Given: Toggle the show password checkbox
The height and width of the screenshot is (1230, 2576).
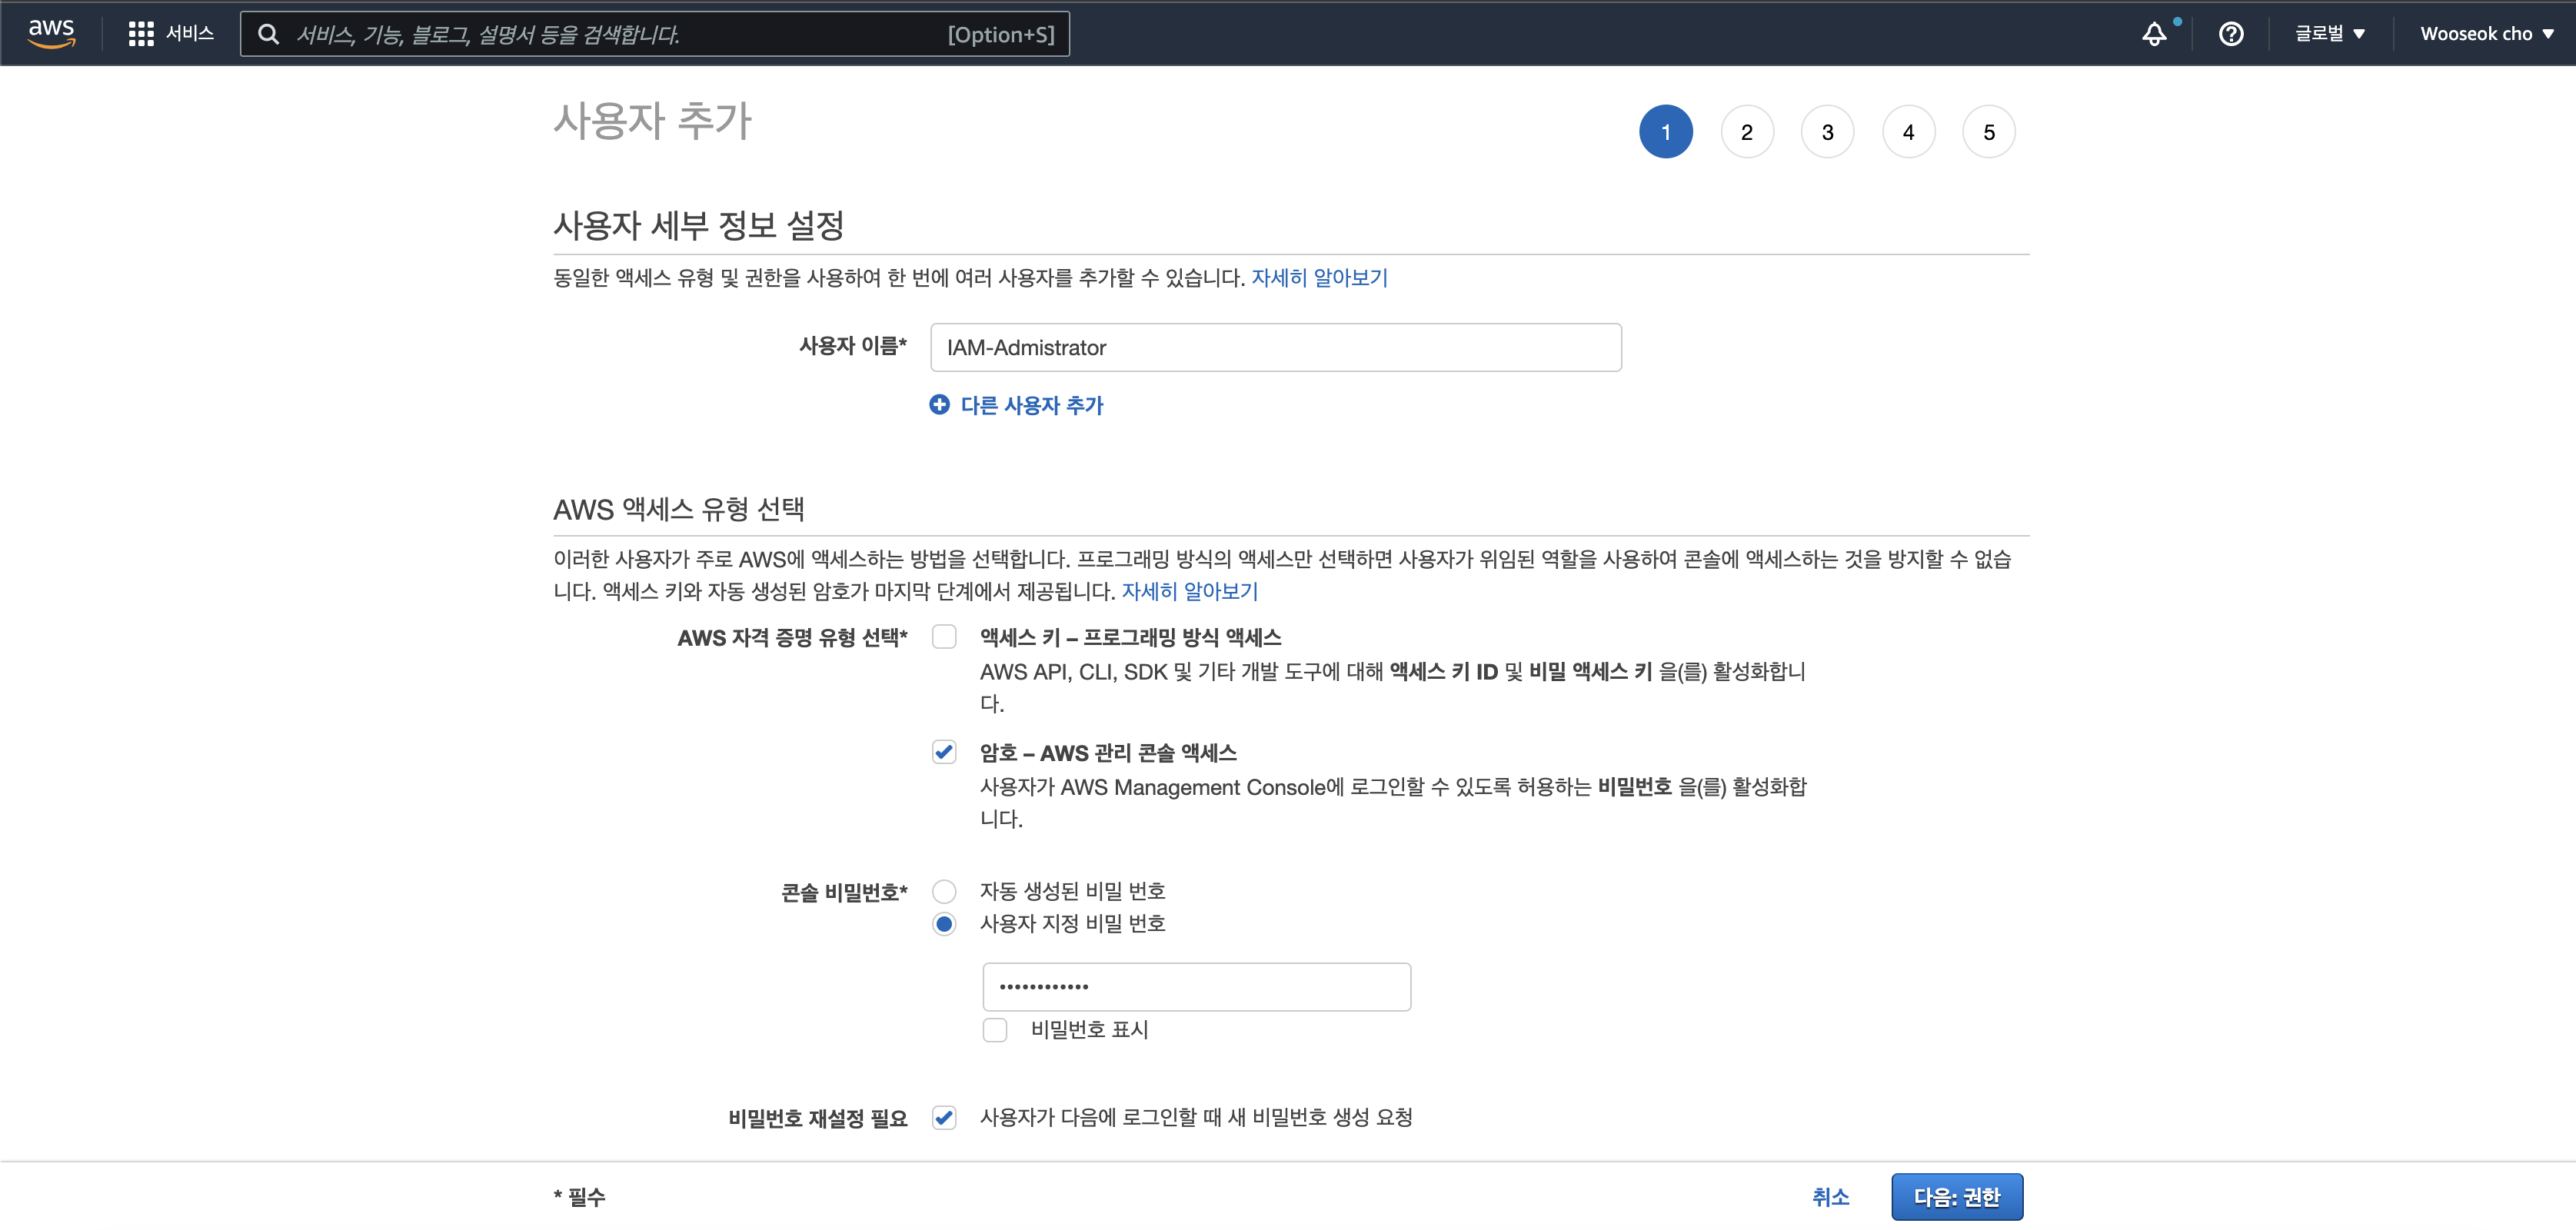Looking at the screenshot, I should [x=994, y=1029].
